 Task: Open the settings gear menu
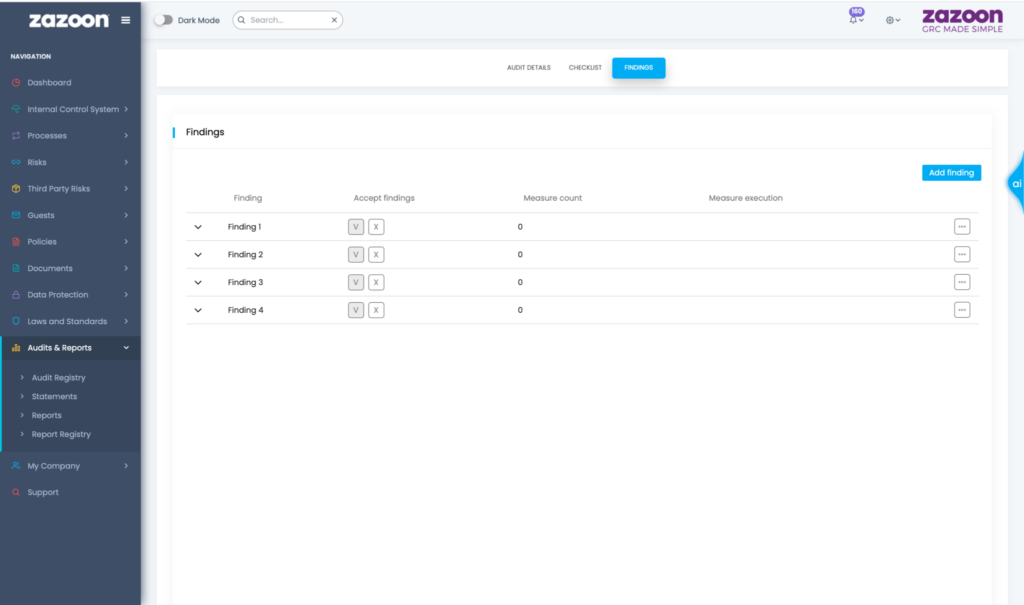click(893, 20)
